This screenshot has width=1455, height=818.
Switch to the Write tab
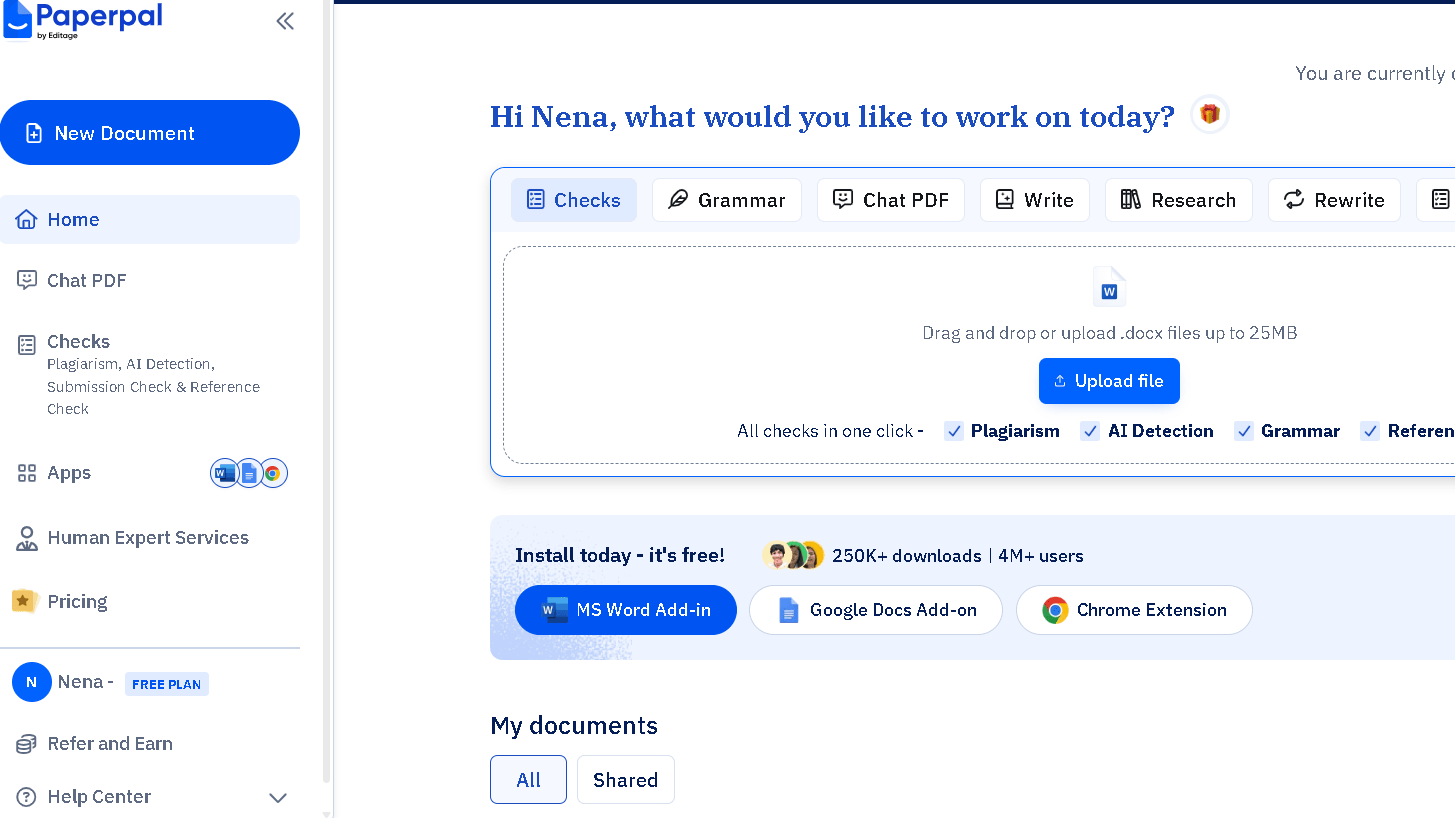point(1035,200)
